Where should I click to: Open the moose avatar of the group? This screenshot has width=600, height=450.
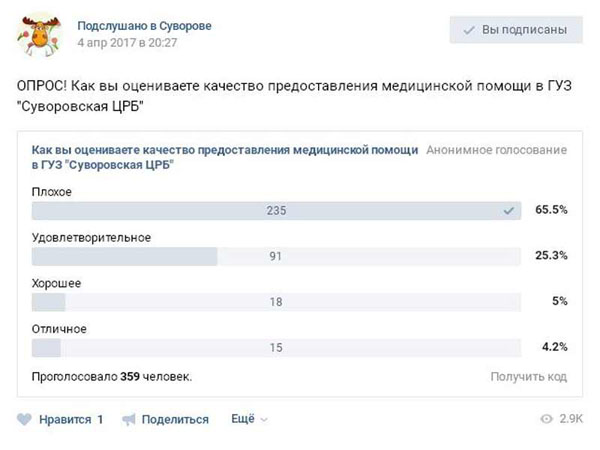35,33
